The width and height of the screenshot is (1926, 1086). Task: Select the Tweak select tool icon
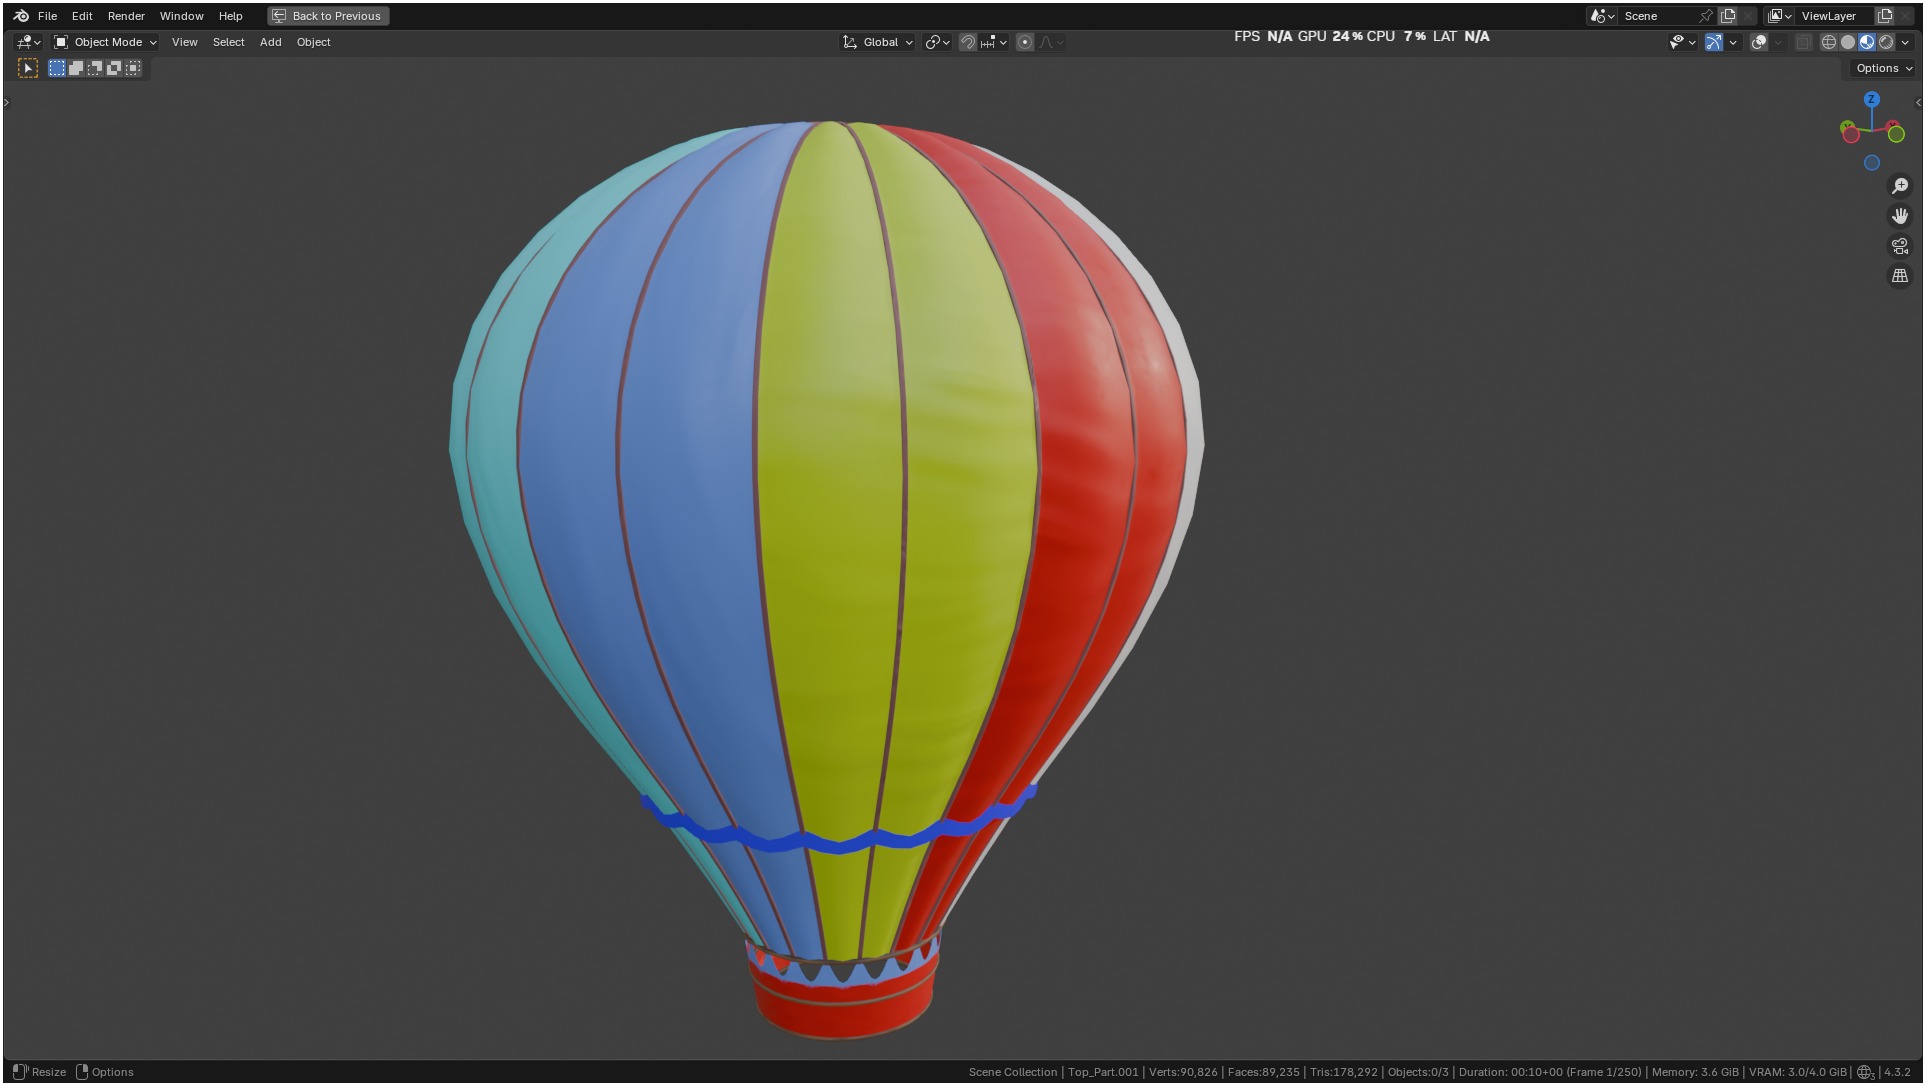28,68
